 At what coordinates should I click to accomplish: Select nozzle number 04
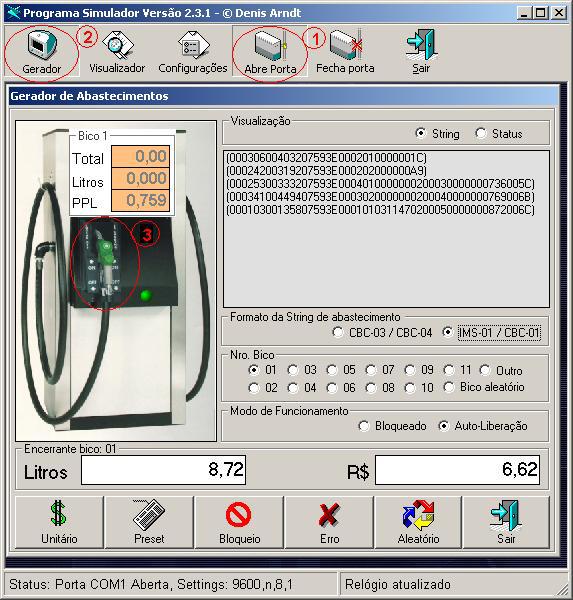point(302,388)
